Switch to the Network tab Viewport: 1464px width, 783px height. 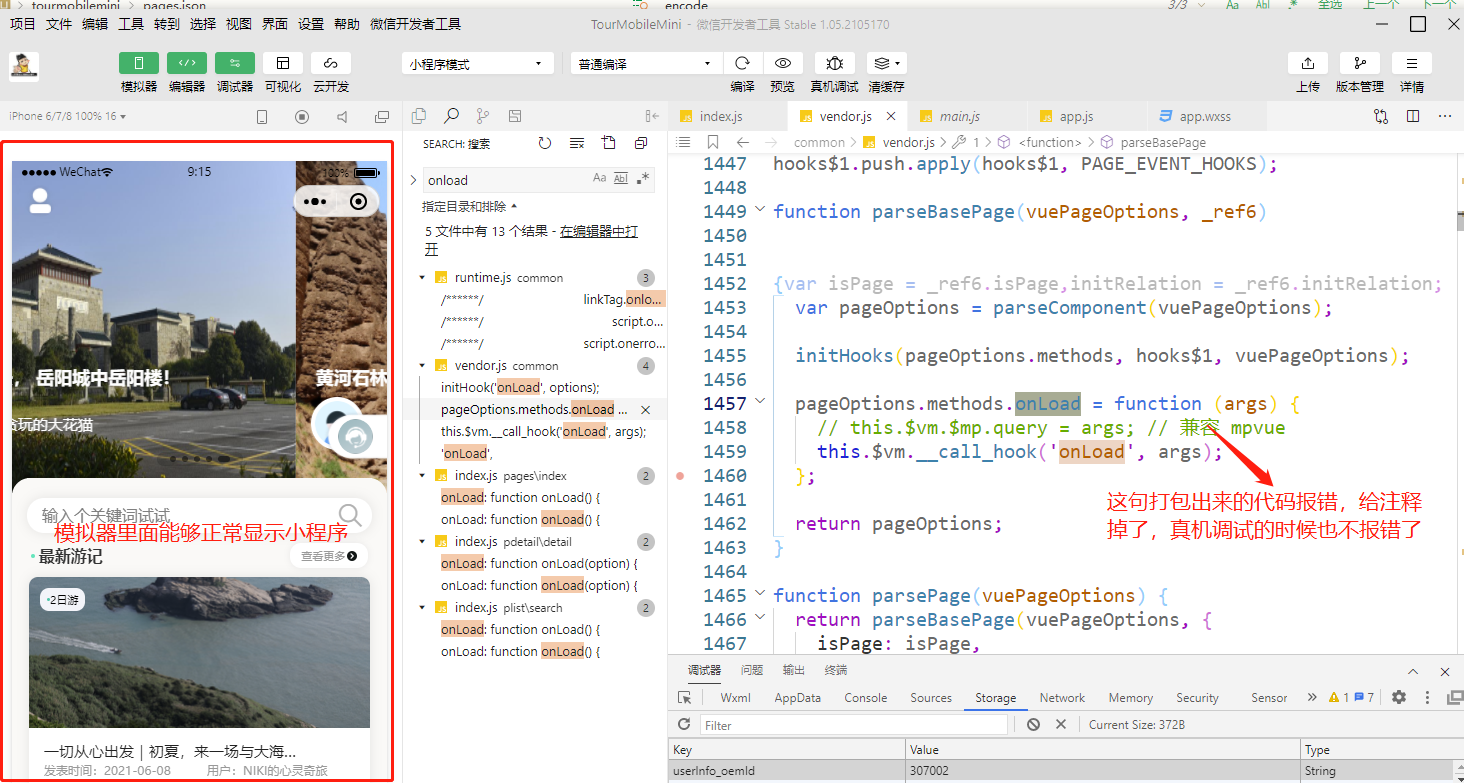click(1062, 698)
